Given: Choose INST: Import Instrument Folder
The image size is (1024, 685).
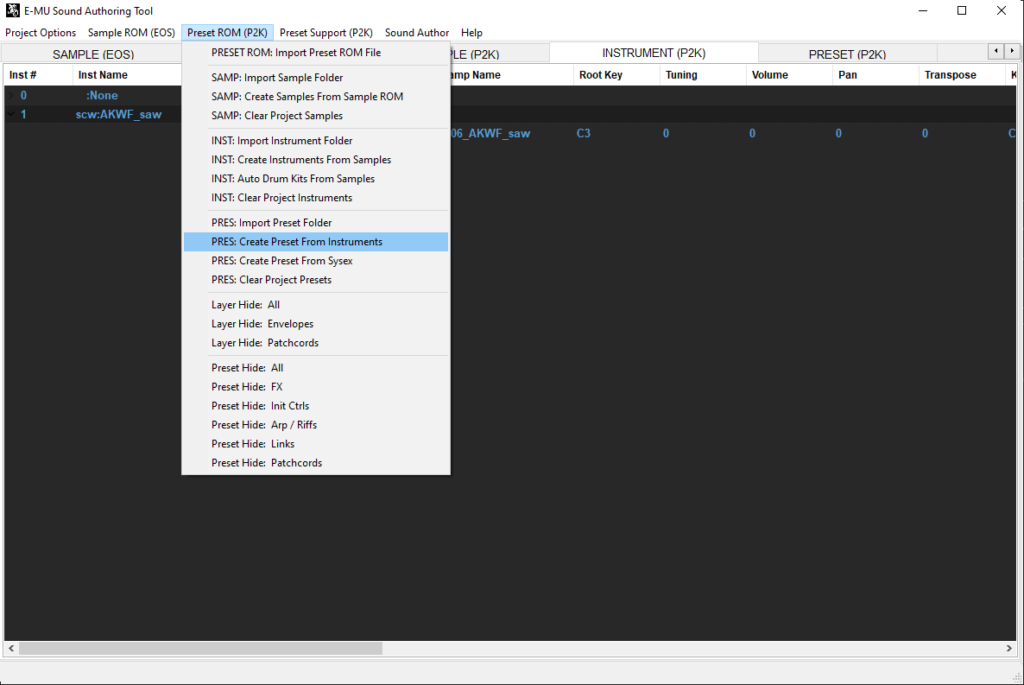Looking at the screenshot, I should tap(316, 141).
